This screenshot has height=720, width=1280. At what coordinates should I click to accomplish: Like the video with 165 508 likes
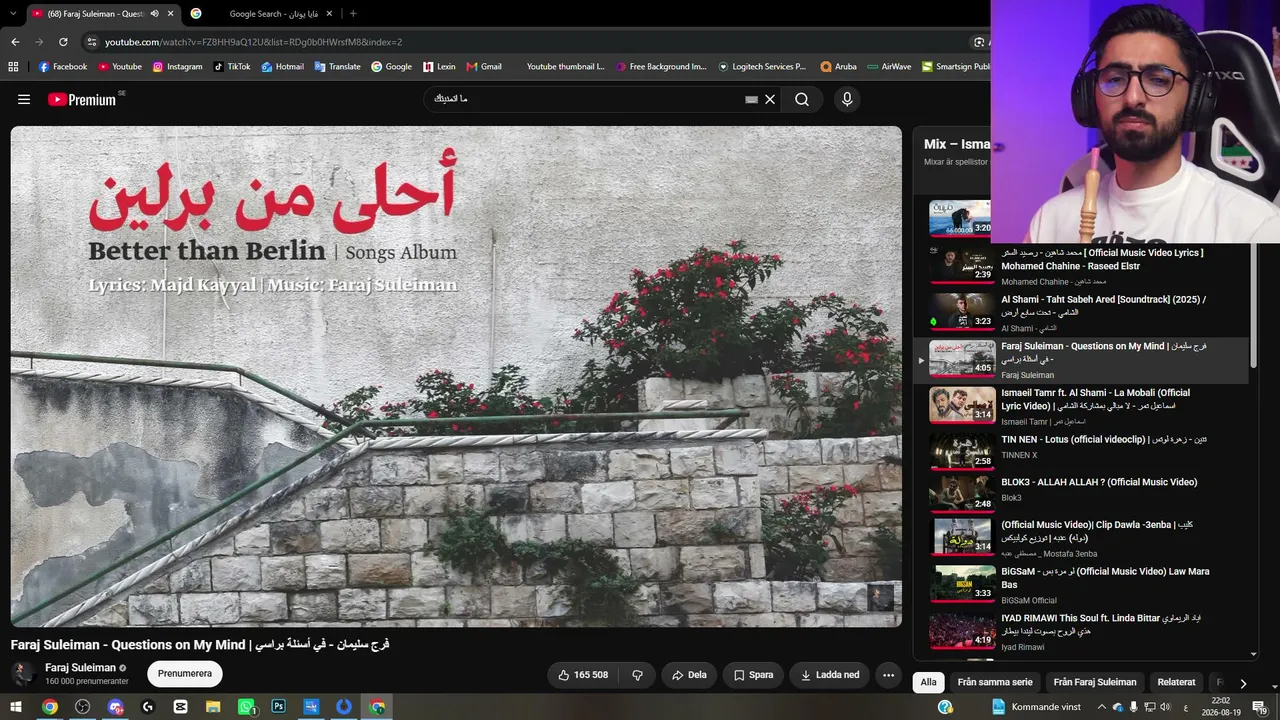(x=583, y=675)
